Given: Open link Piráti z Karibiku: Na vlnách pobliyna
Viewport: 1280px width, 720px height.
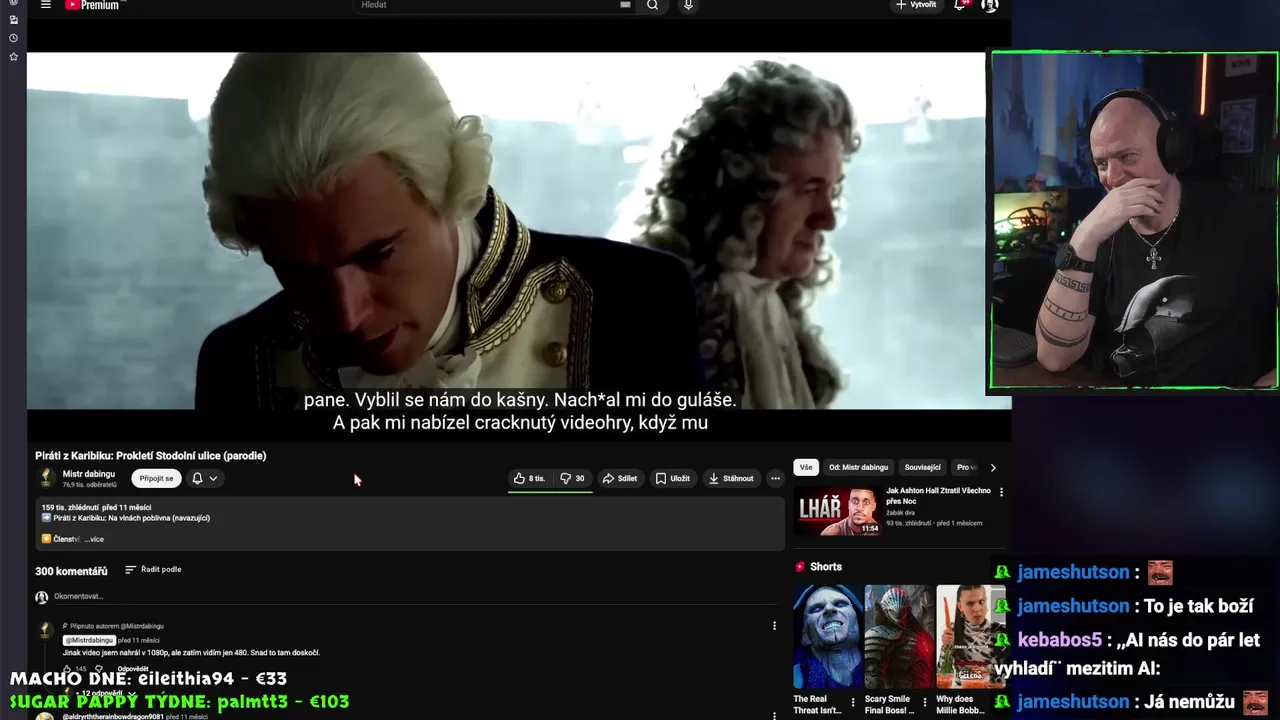Looking at the screenshot, I should click(131, 518).
